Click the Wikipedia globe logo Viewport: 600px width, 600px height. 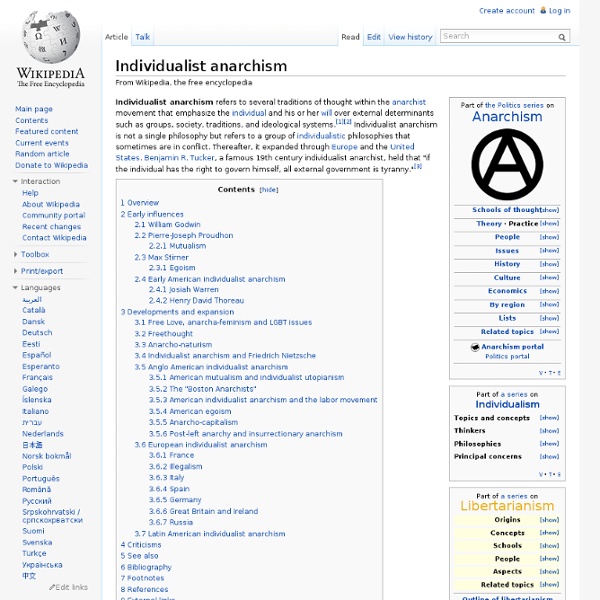click(x=51, y=37)
